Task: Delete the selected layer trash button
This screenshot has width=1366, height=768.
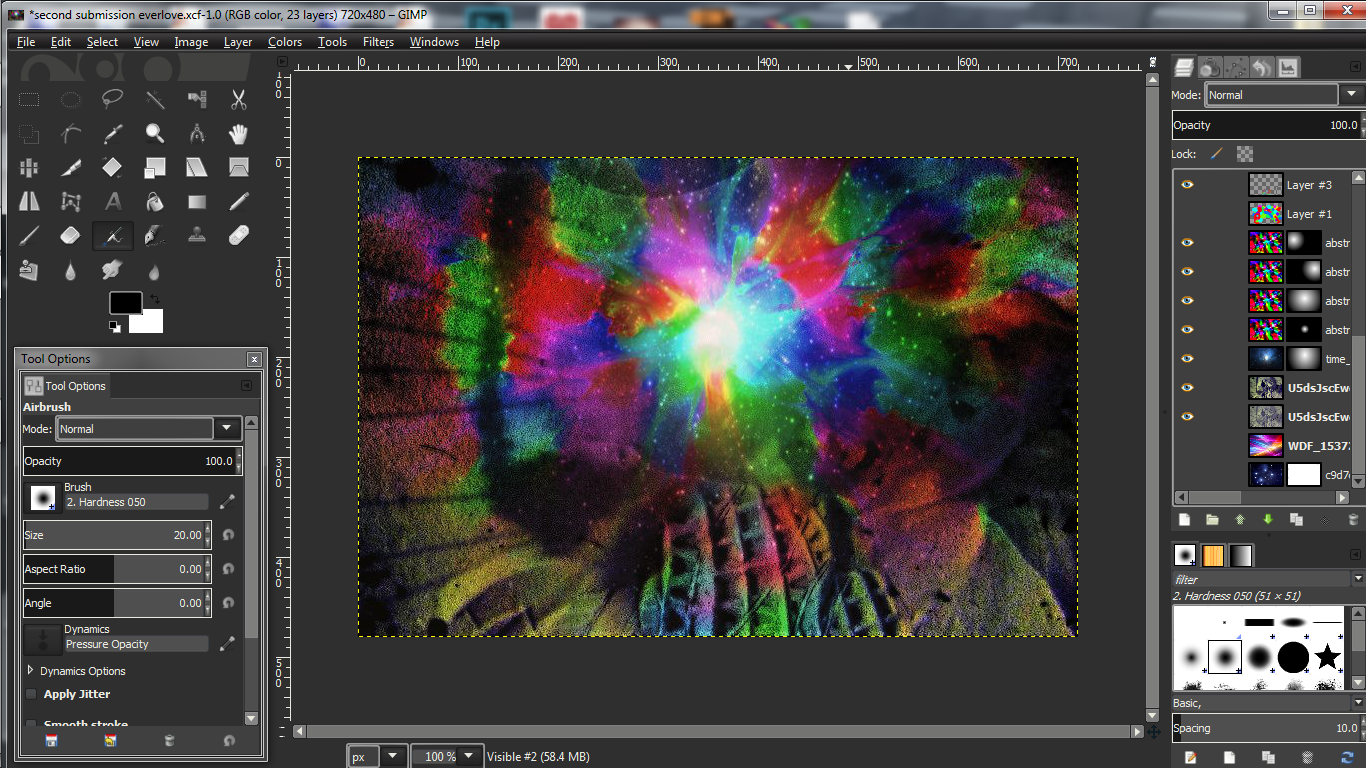Action: (x=1352, y=520)
